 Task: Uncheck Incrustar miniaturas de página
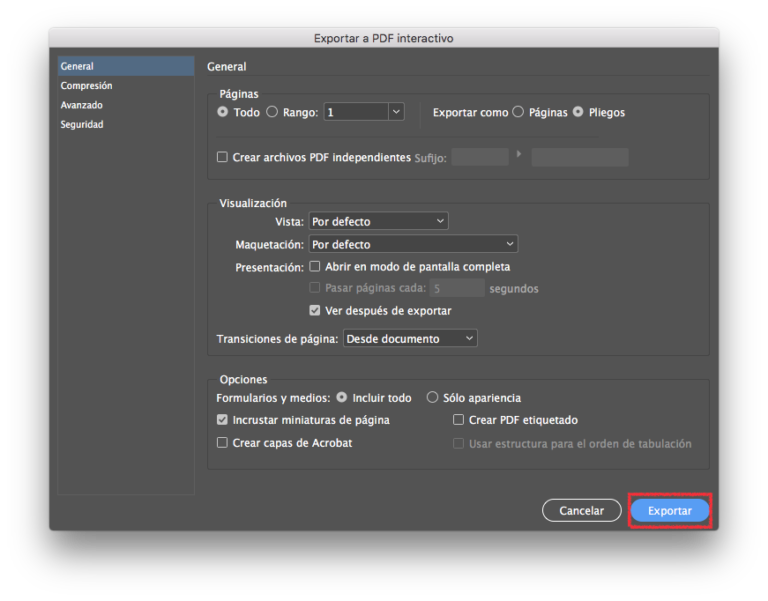coord(222,420)
